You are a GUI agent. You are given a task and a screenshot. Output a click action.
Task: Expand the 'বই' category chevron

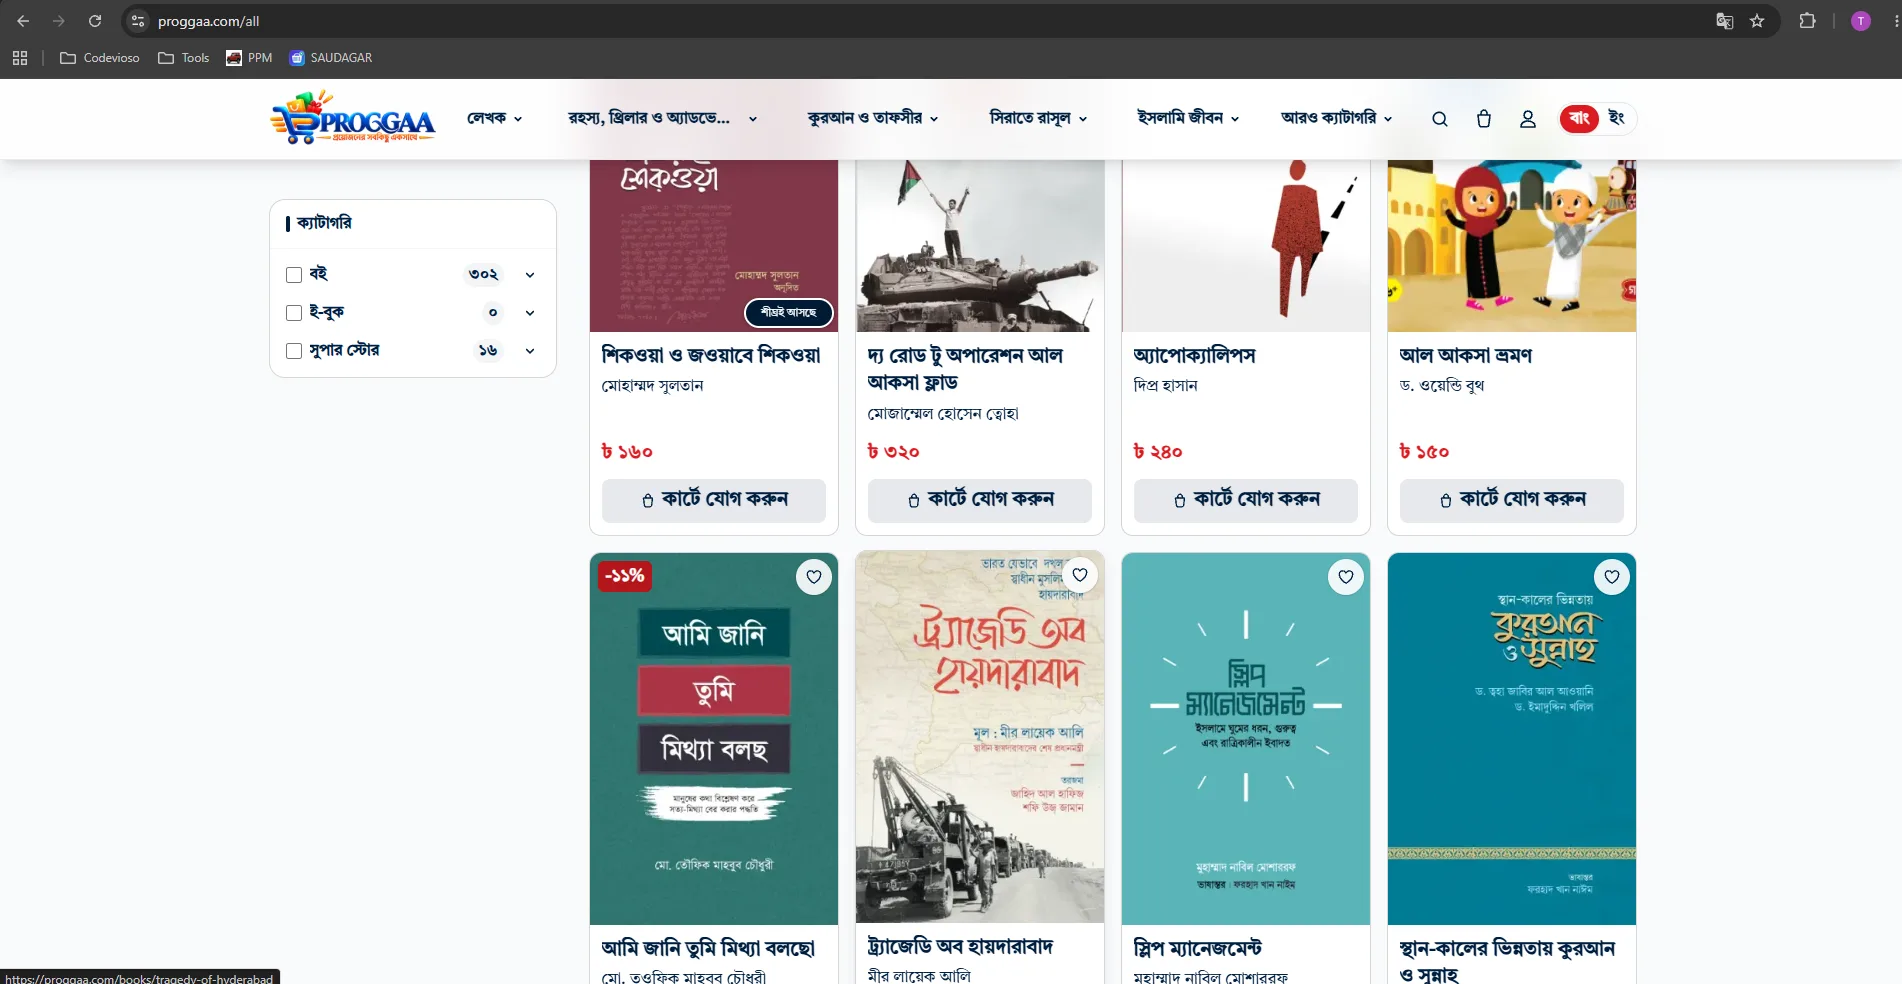(x=530, y=275)
